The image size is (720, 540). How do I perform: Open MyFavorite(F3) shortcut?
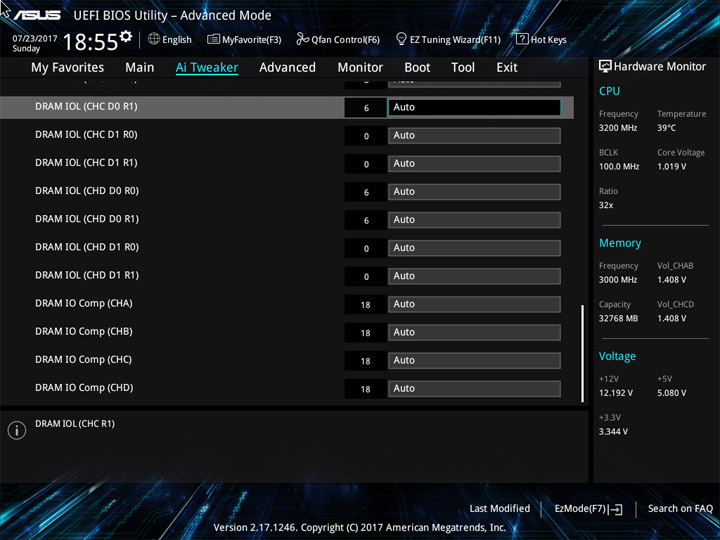click(x=252, y=39)
